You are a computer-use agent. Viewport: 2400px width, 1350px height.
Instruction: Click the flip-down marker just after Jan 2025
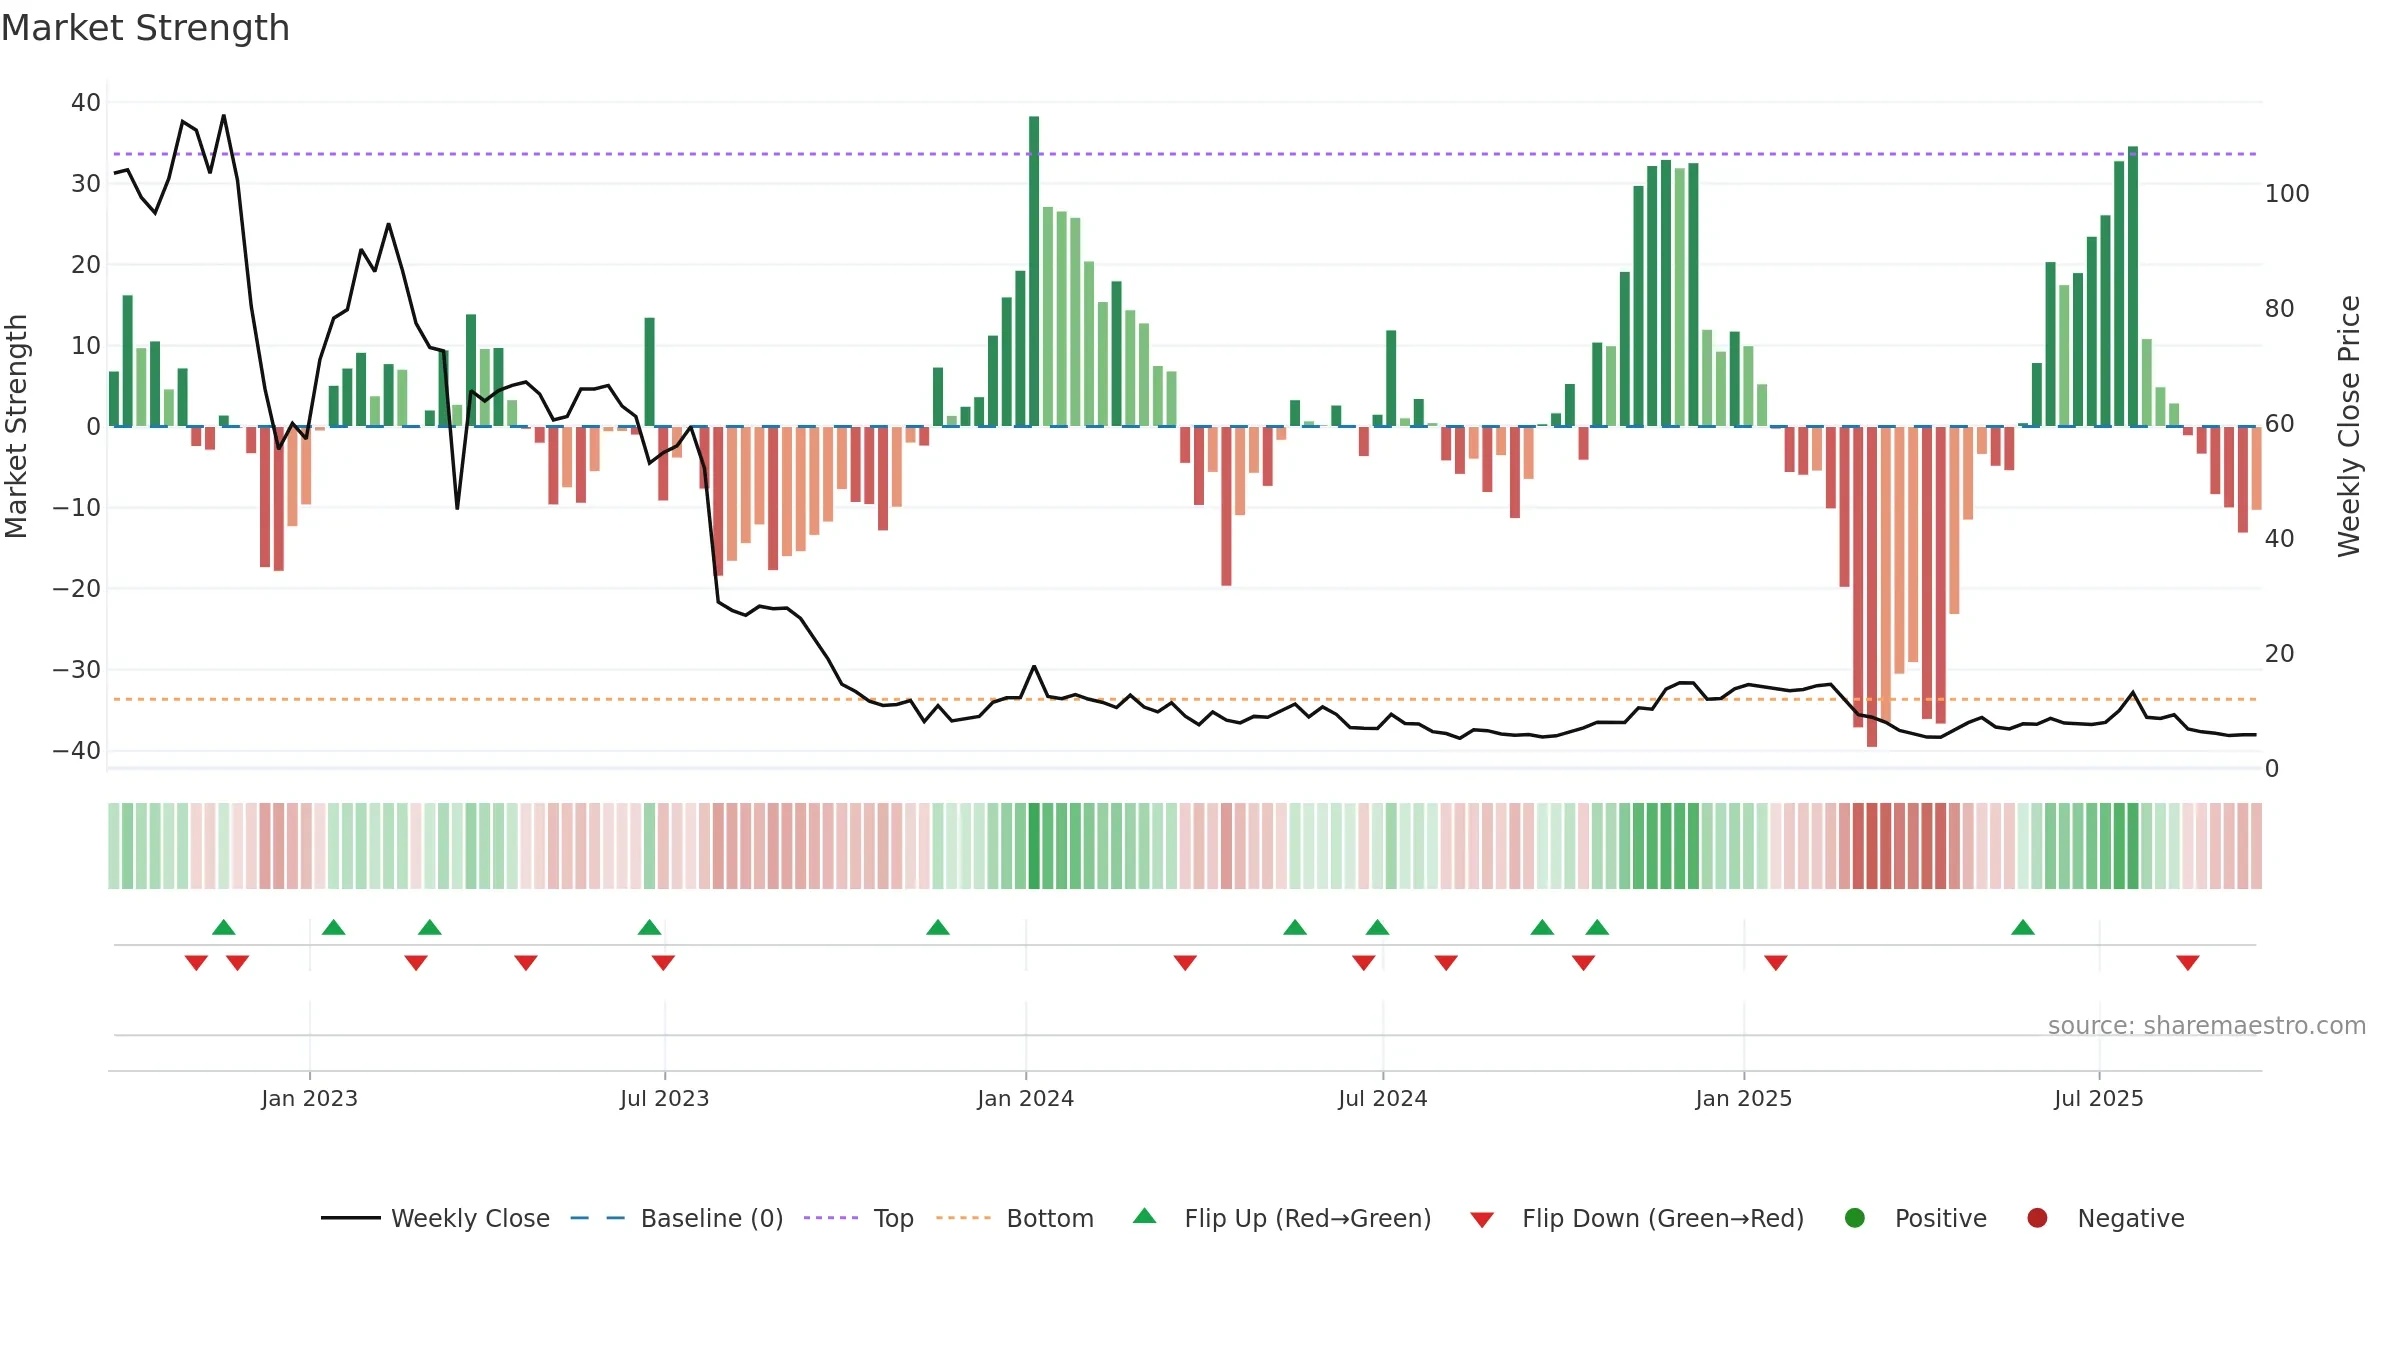pyautogui.click(x=1776, y=963)
